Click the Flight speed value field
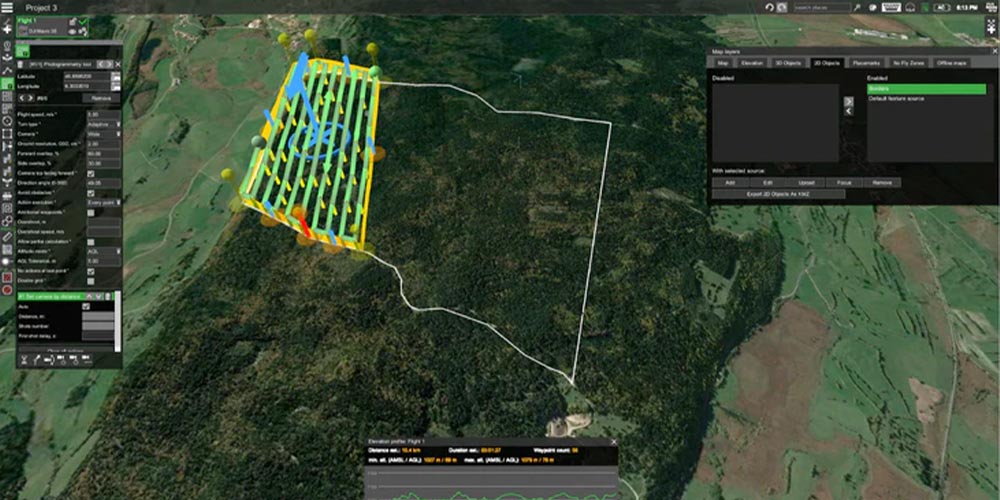The height and width of the screenshot is (500, 1000). tap(104, 115)
